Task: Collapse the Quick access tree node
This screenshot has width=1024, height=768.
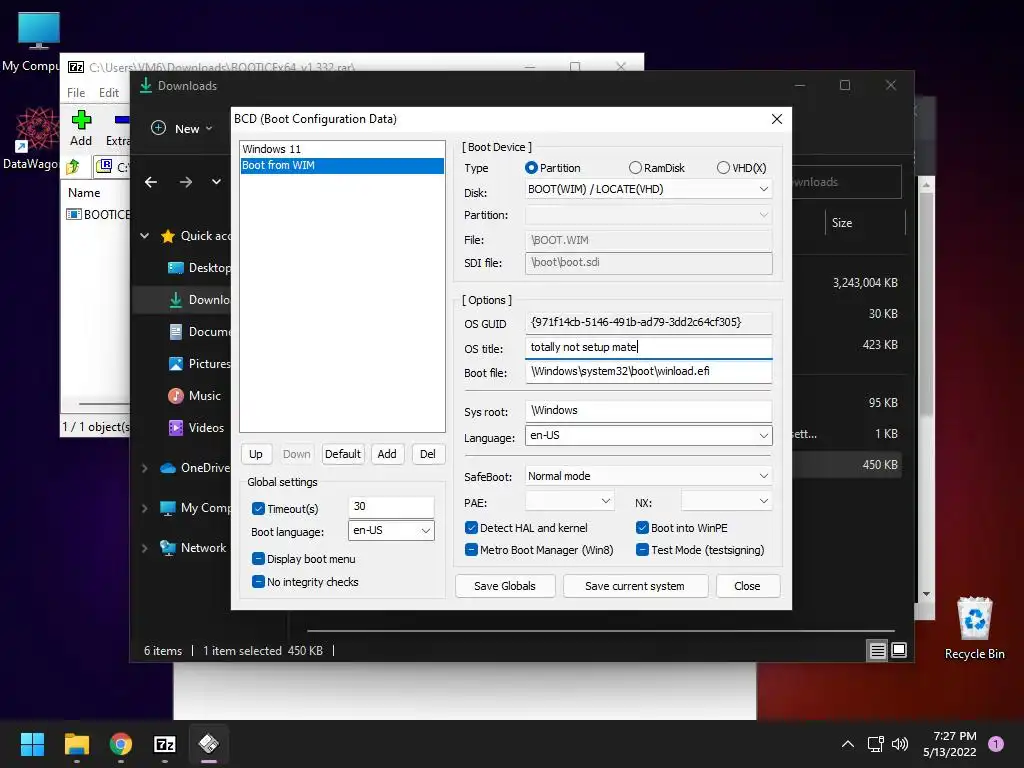Action: click(144, 236)
